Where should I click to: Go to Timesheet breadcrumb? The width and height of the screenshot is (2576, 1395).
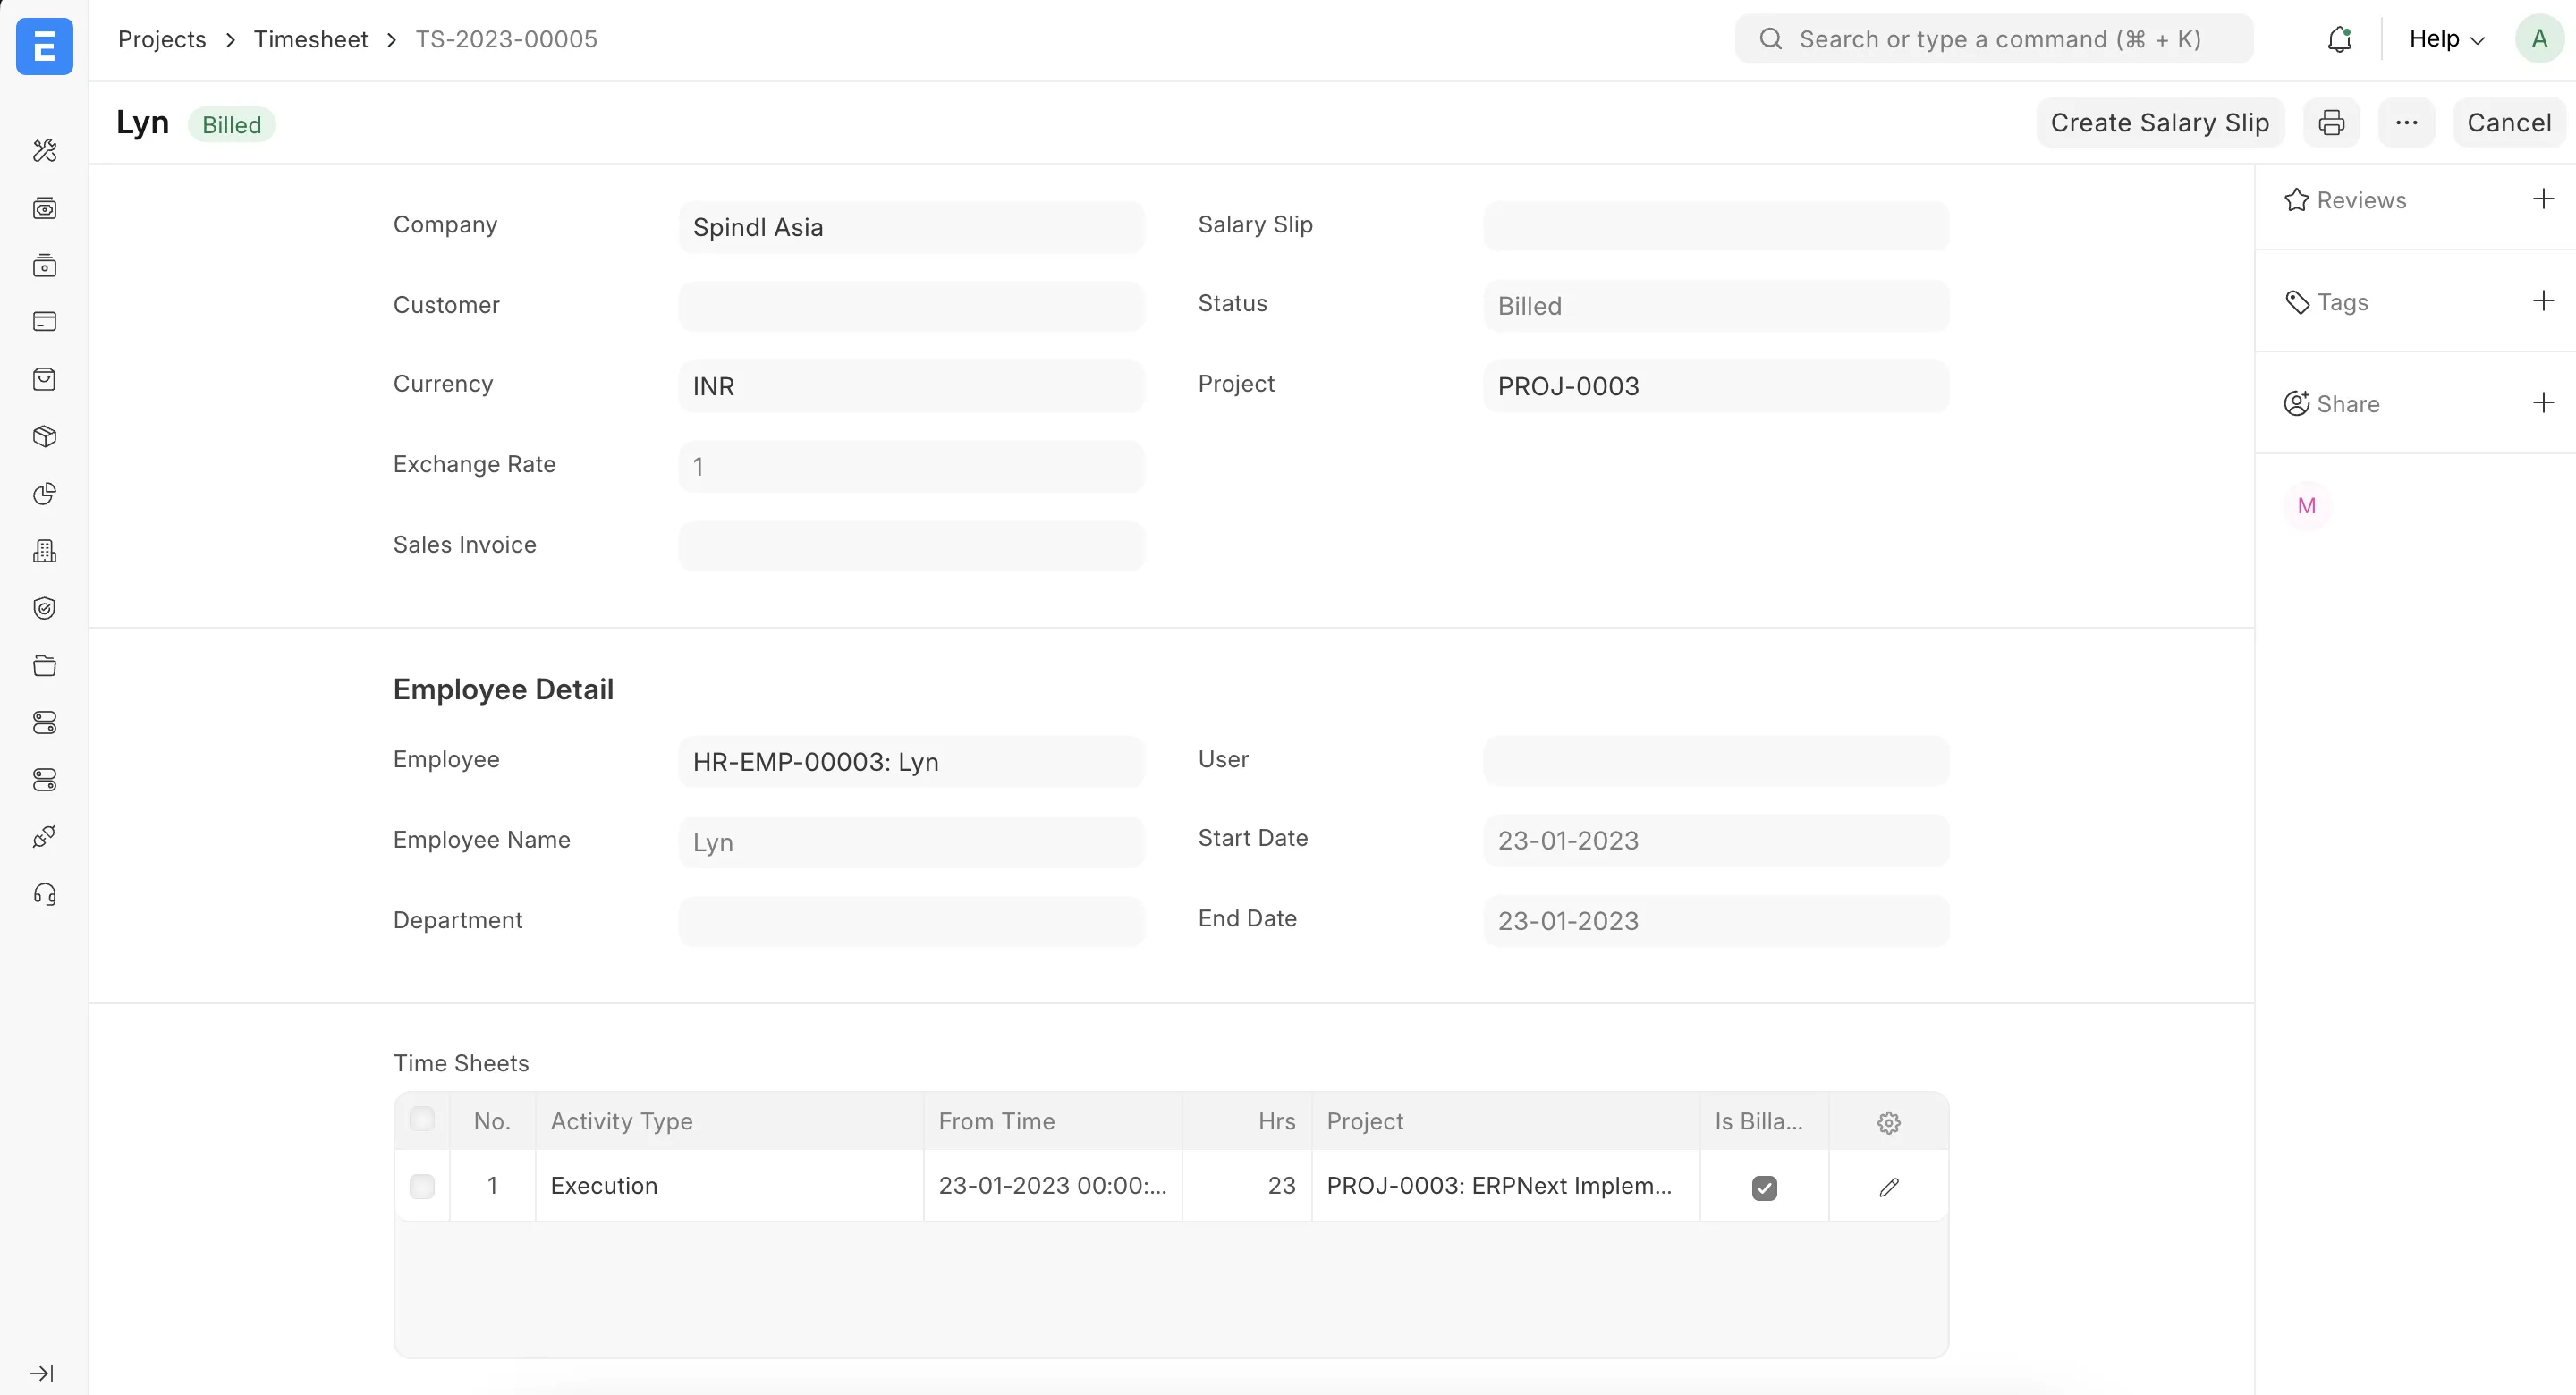pos(310,39)
